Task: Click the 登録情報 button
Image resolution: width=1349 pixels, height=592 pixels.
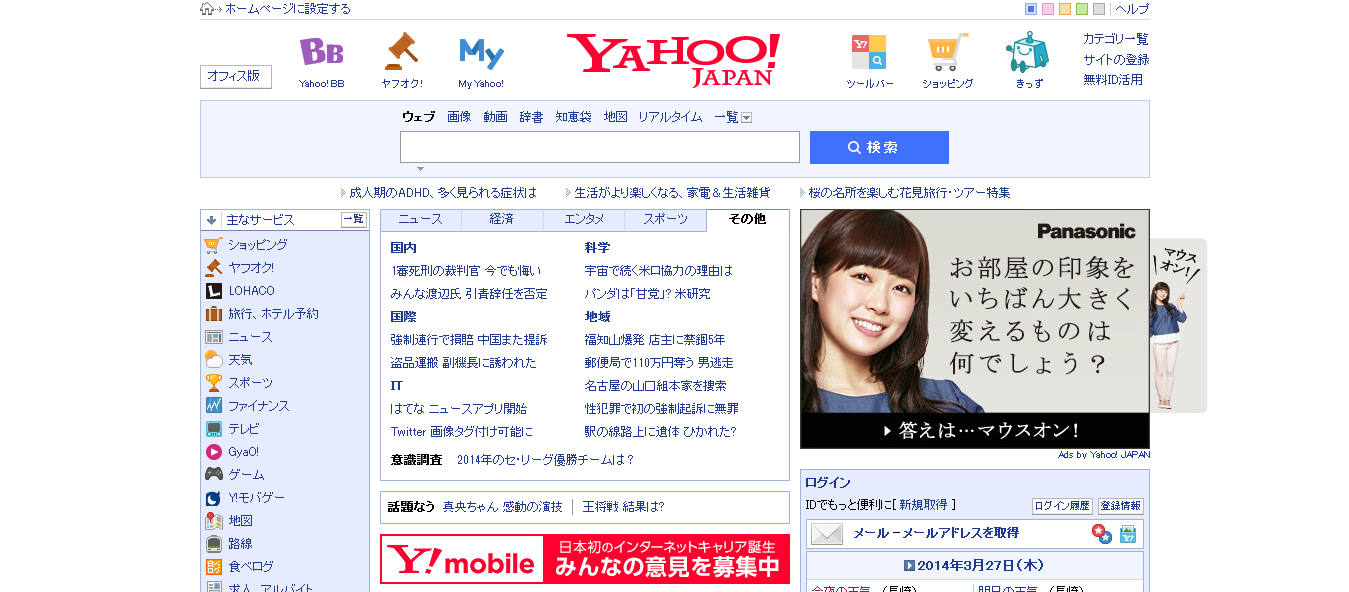Action: [1121, 506]
